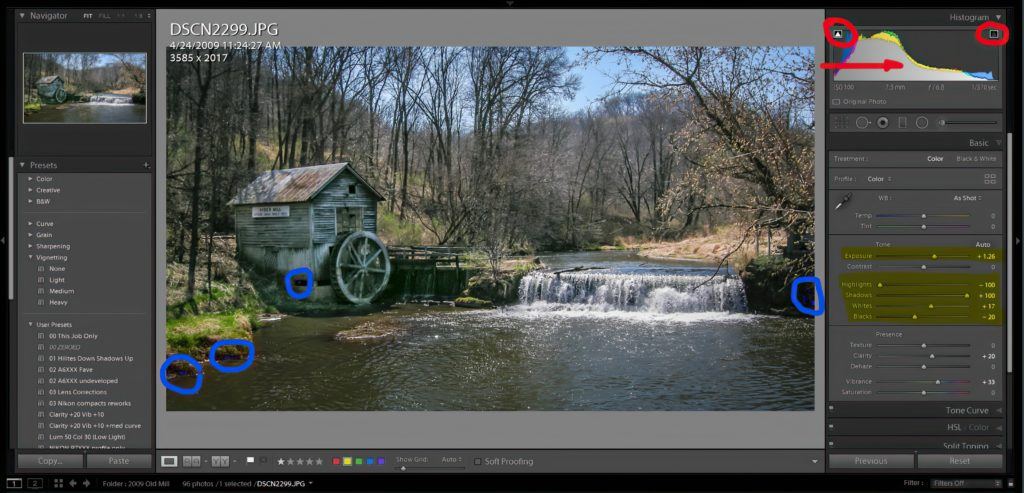Screen dimensions: 1024x493
Task: Enable the Soft Proofing checkbox
Action: [x=477, y=461]
